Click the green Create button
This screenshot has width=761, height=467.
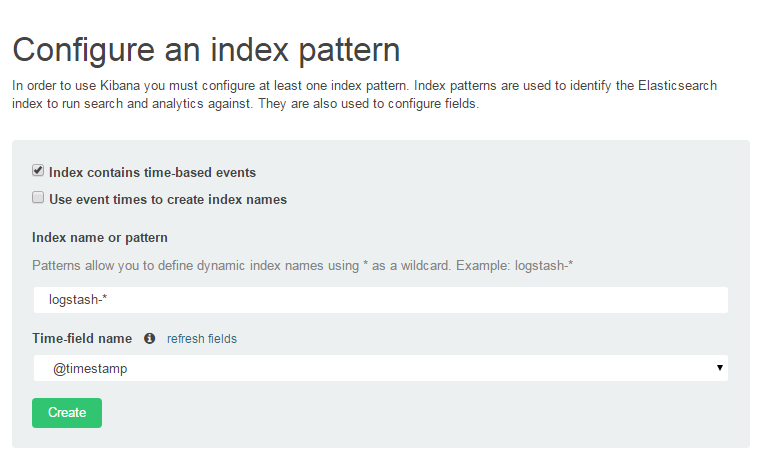coord(67,413)
